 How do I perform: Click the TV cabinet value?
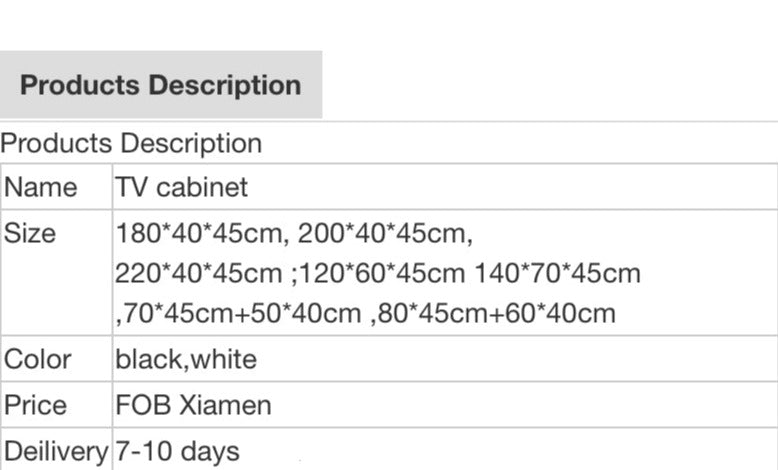coord(181,188)
